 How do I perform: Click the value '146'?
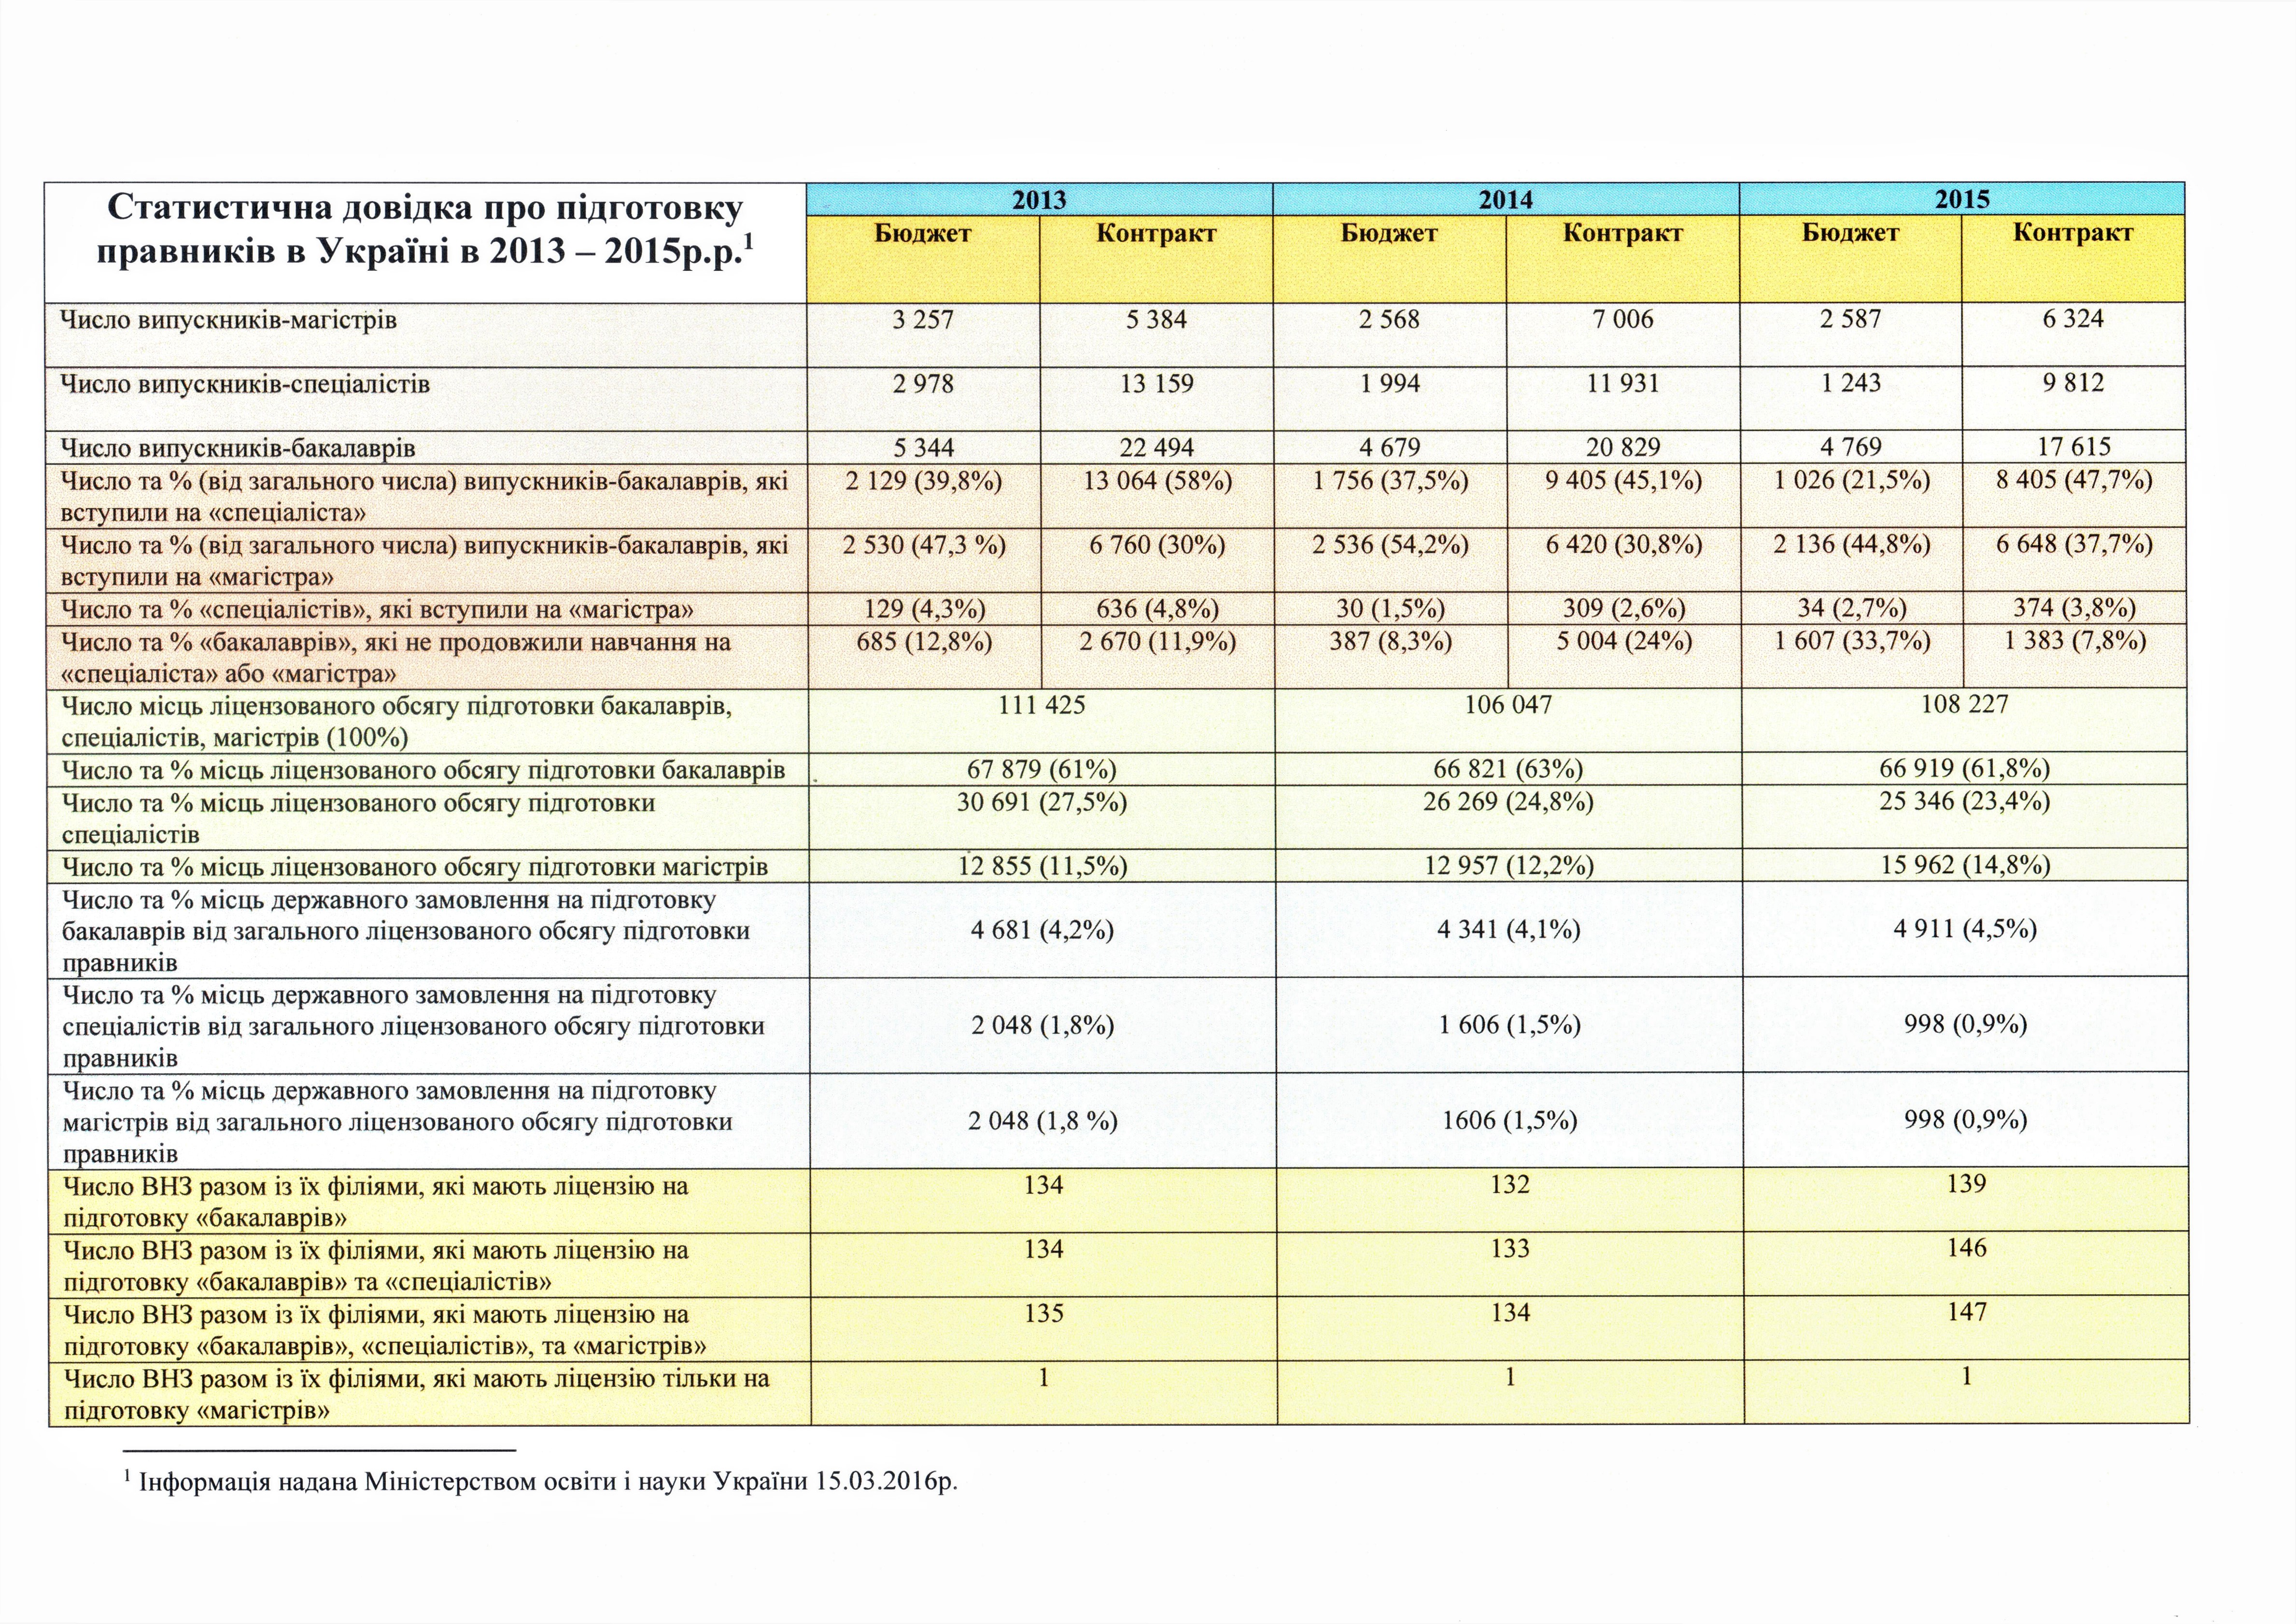(1966, 1248)
